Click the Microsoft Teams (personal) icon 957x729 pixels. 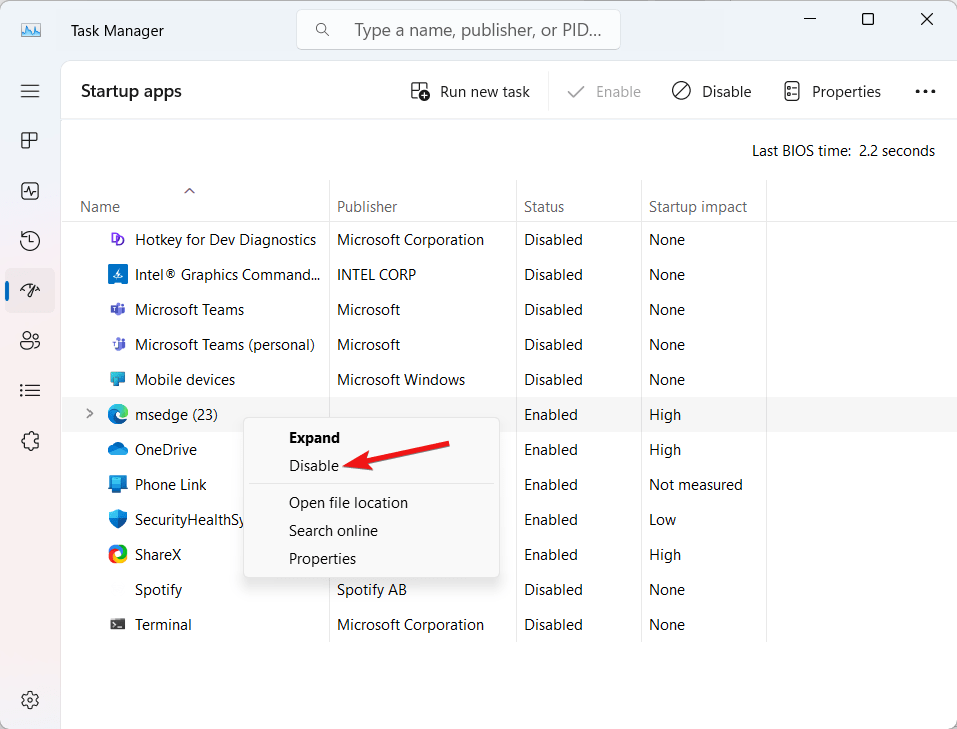[118, 344]
